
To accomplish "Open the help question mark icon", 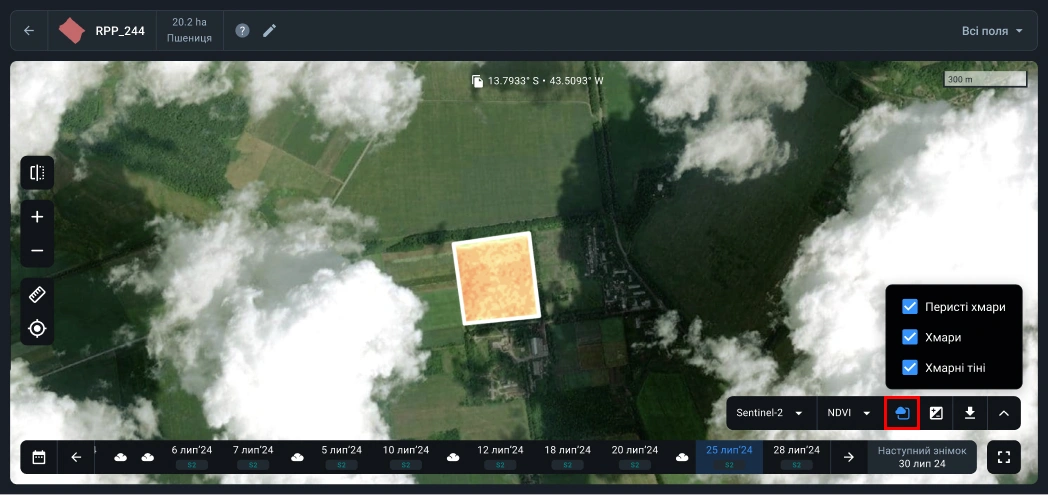I will pyautogui.click(x=242, y=31).
